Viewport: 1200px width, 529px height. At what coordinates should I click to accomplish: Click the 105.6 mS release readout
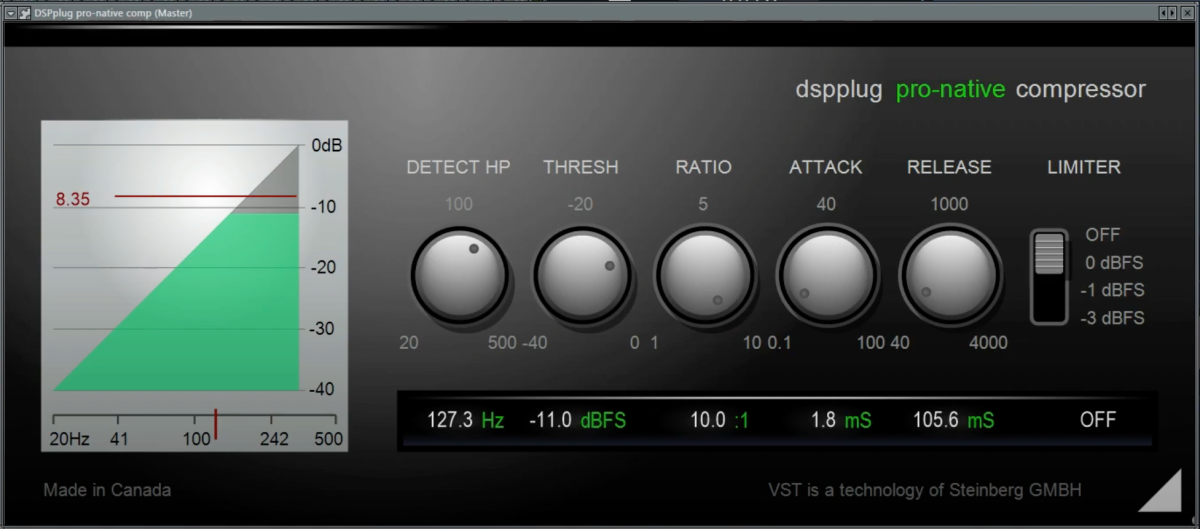(x=954, y=420)
